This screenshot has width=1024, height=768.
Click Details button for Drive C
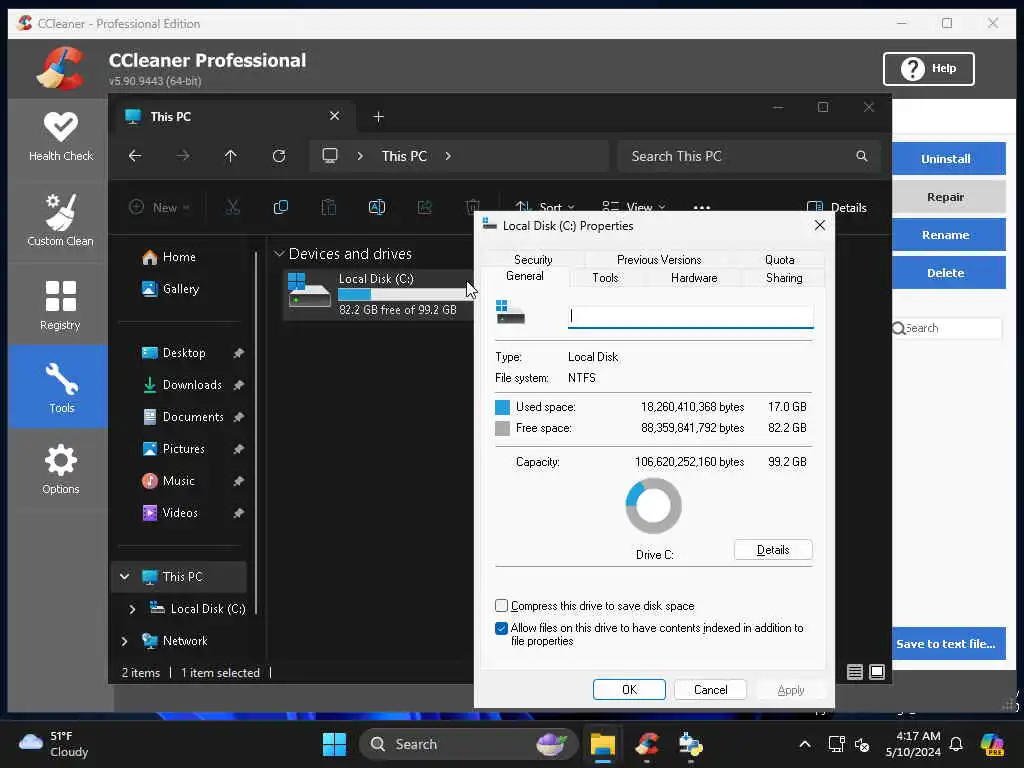[x=773, y=550]
